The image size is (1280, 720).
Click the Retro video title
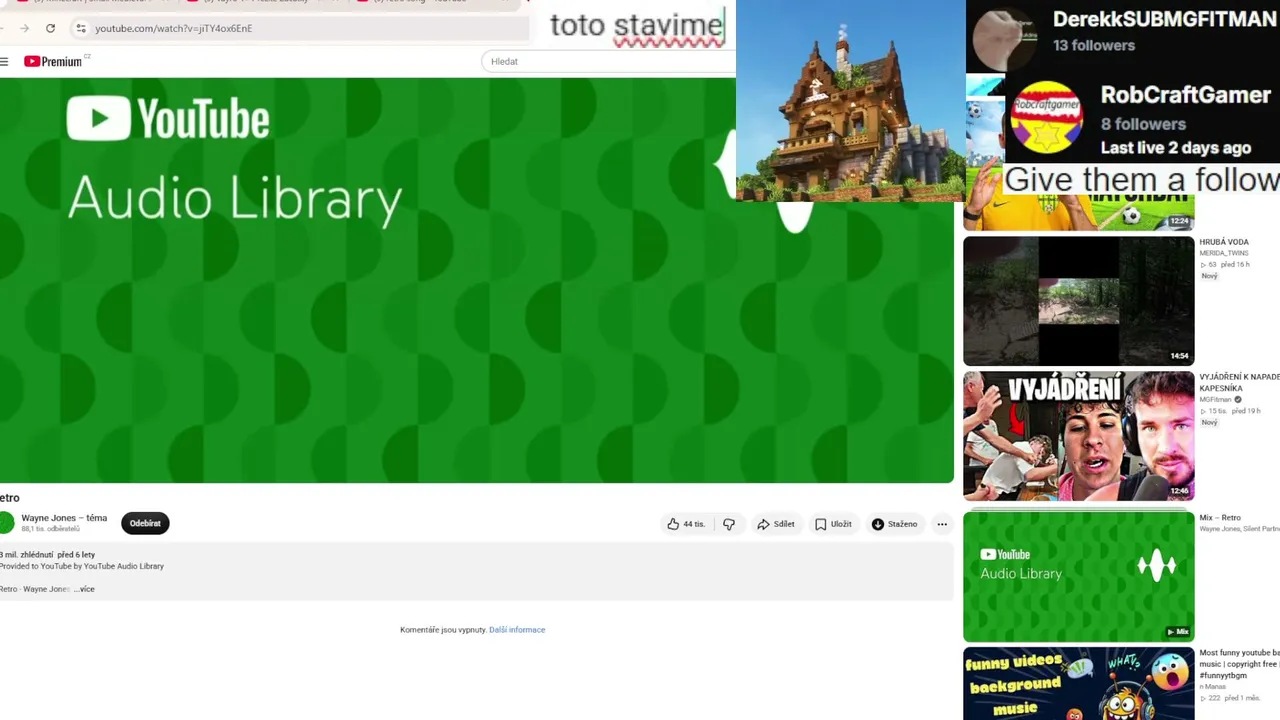point(10,498)
